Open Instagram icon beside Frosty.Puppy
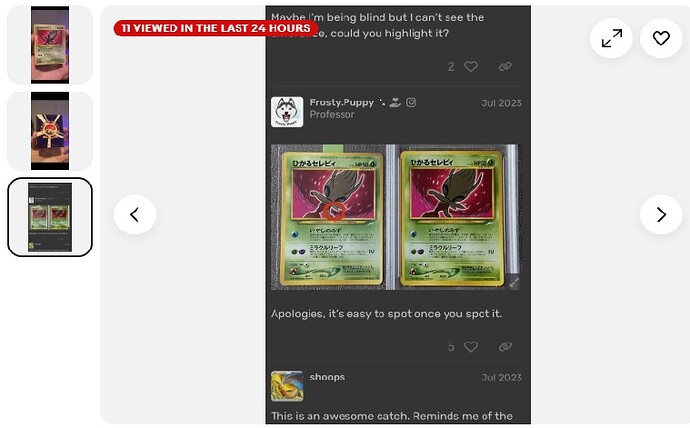Image resolution: width=690 pixels, height=428 pixels. tap(411, 102)
